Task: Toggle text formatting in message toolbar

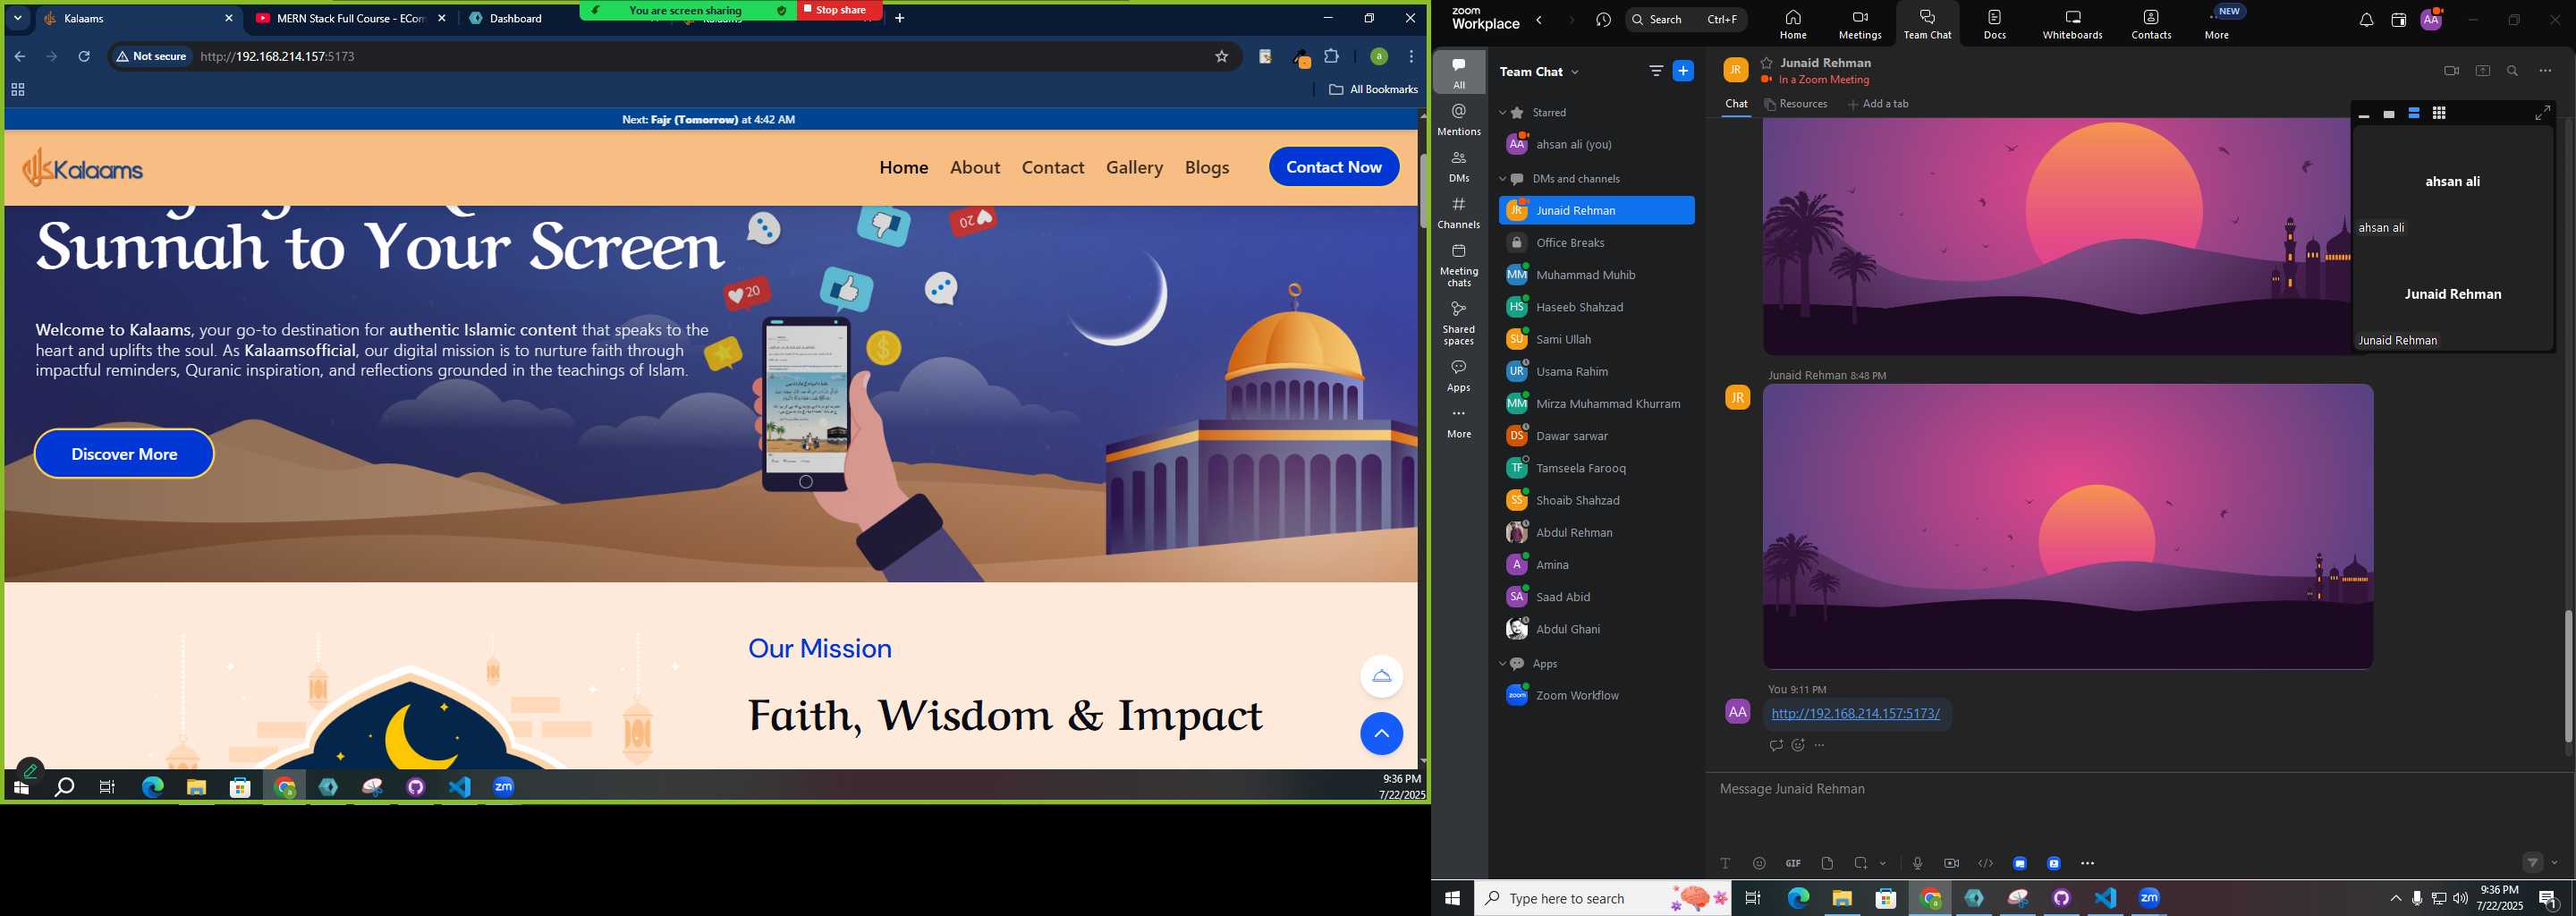Action: pyautogui.click(x=1725, y=863)
